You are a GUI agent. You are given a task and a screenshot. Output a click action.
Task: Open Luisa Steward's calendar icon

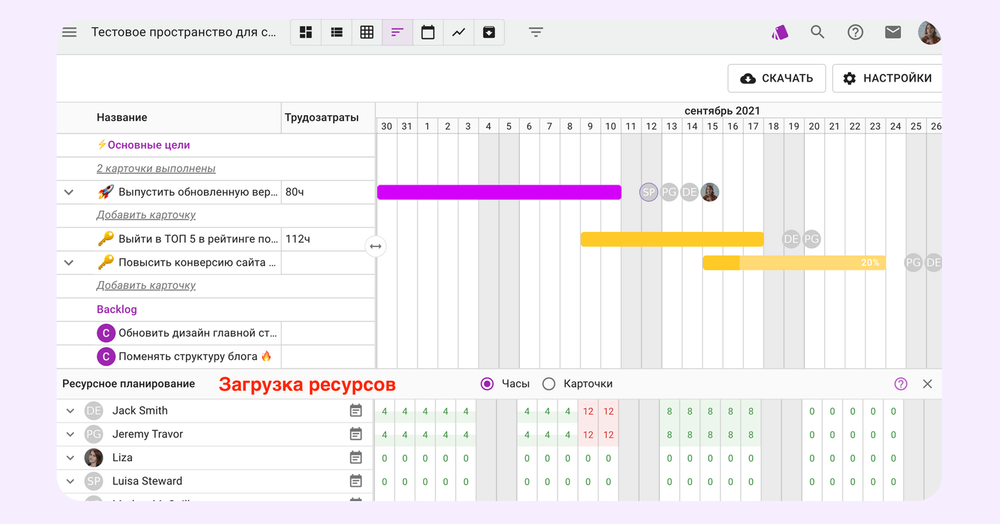pos(356,481)
